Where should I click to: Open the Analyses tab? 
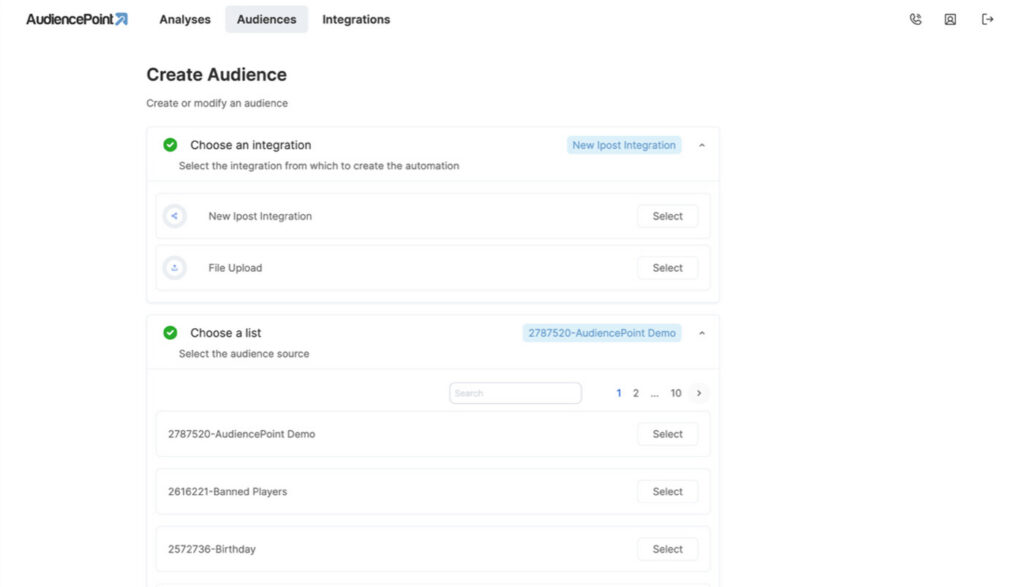pyautogui.click(x=185, y=20)
